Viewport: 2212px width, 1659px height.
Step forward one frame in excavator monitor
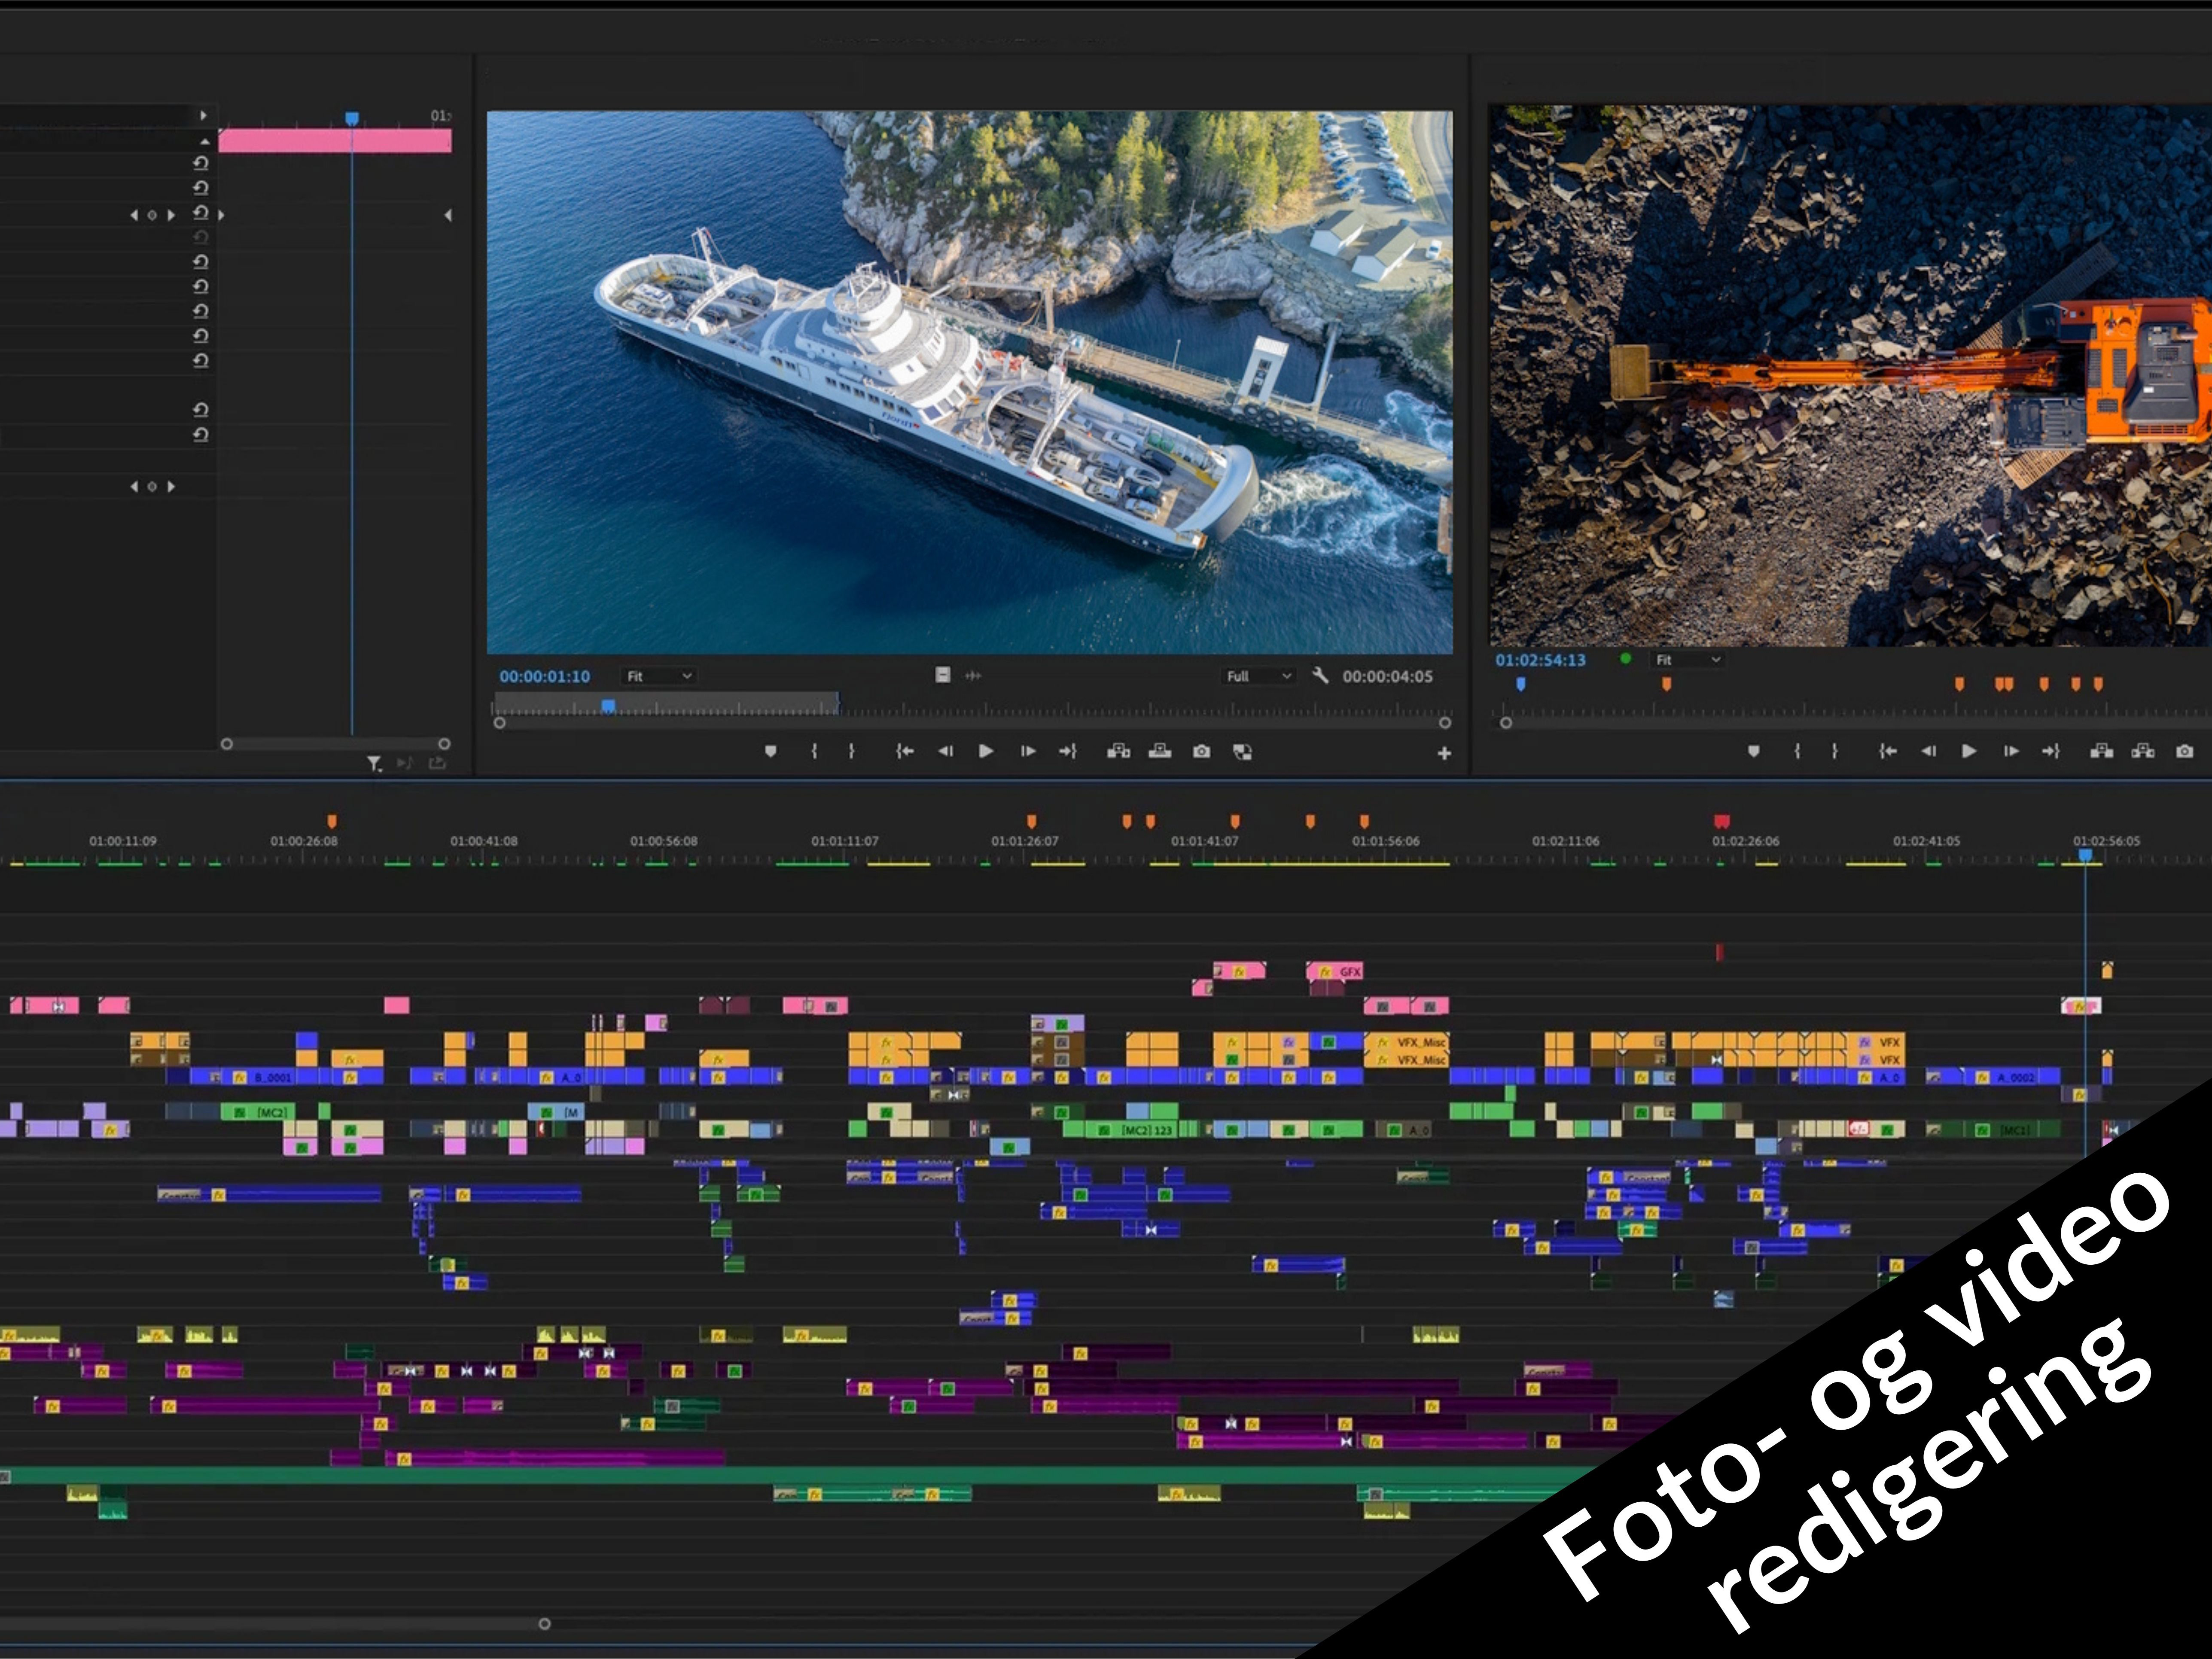click(x=2011, y=751)
